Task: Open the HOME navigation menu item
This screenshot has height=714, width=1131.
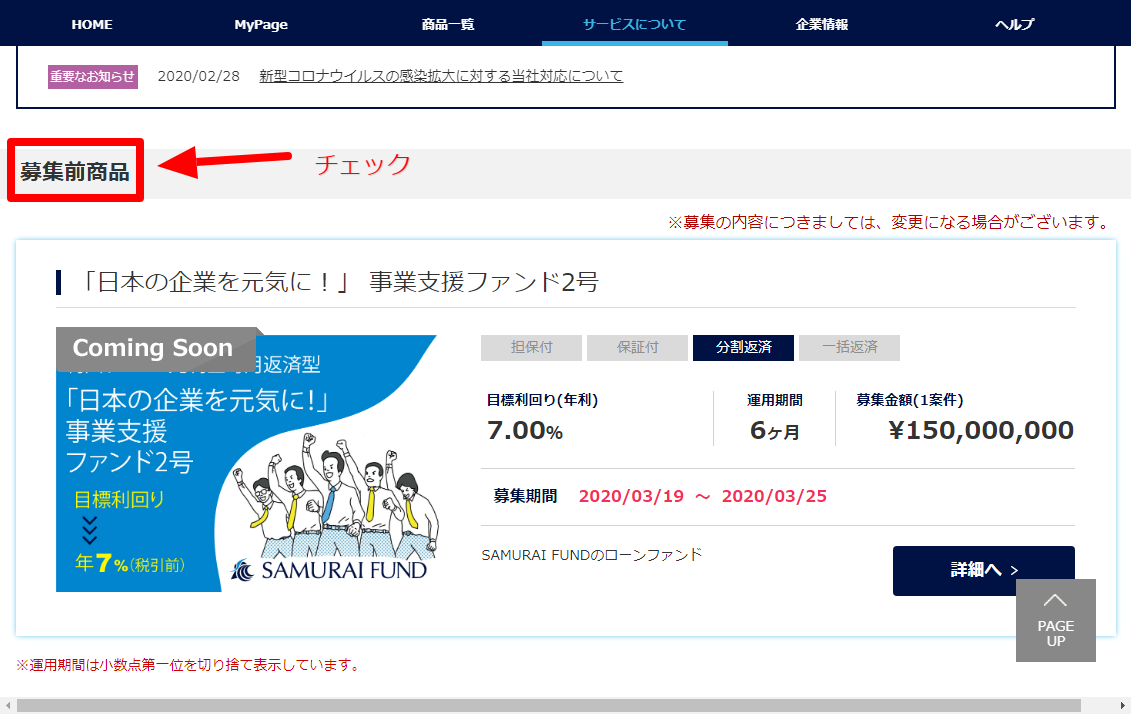Action: [92, 24]
